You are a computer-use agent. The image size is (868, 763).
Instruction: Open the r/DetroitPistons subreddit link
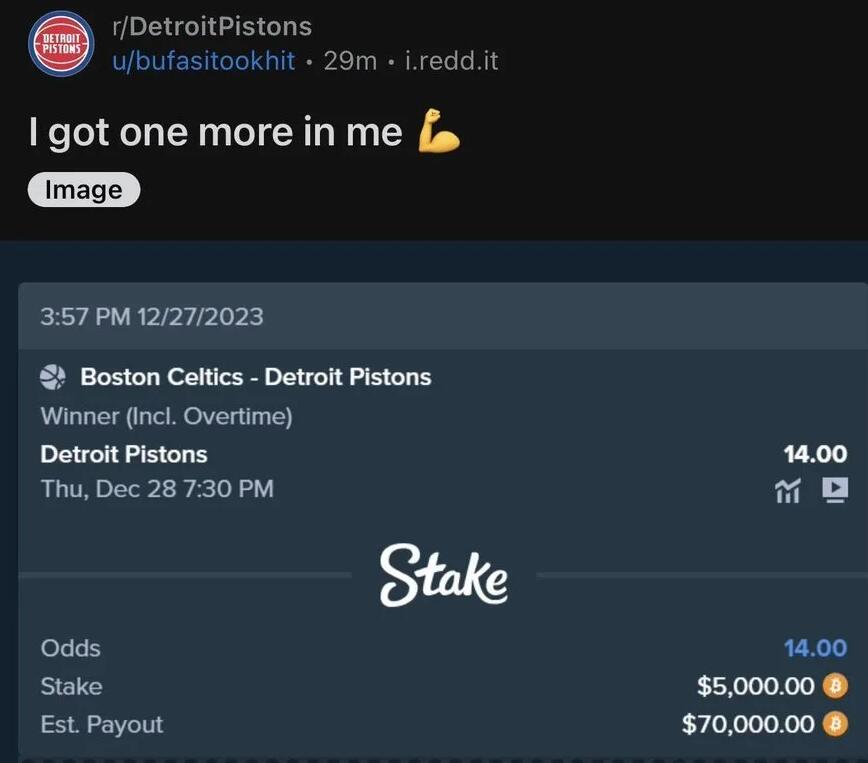pos(212,27)
